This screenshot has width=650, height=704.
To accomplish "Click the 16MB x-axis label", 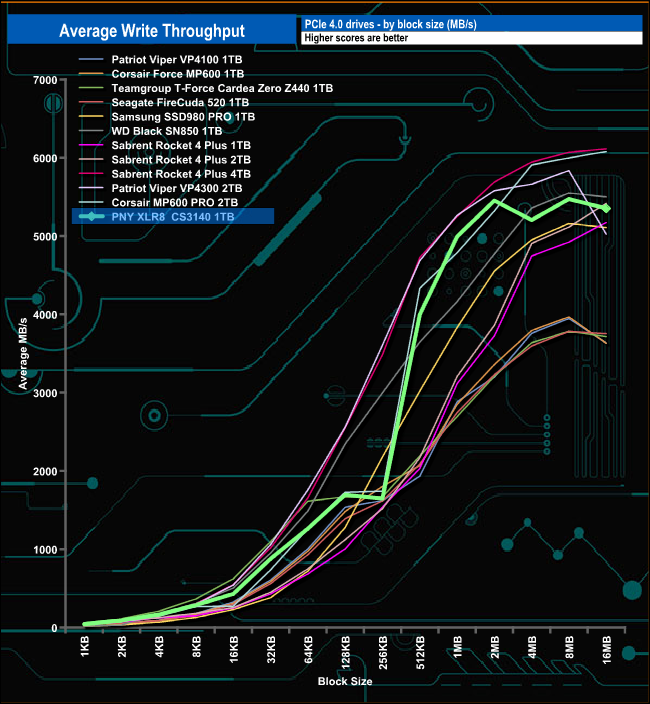I will pos(606,650).
